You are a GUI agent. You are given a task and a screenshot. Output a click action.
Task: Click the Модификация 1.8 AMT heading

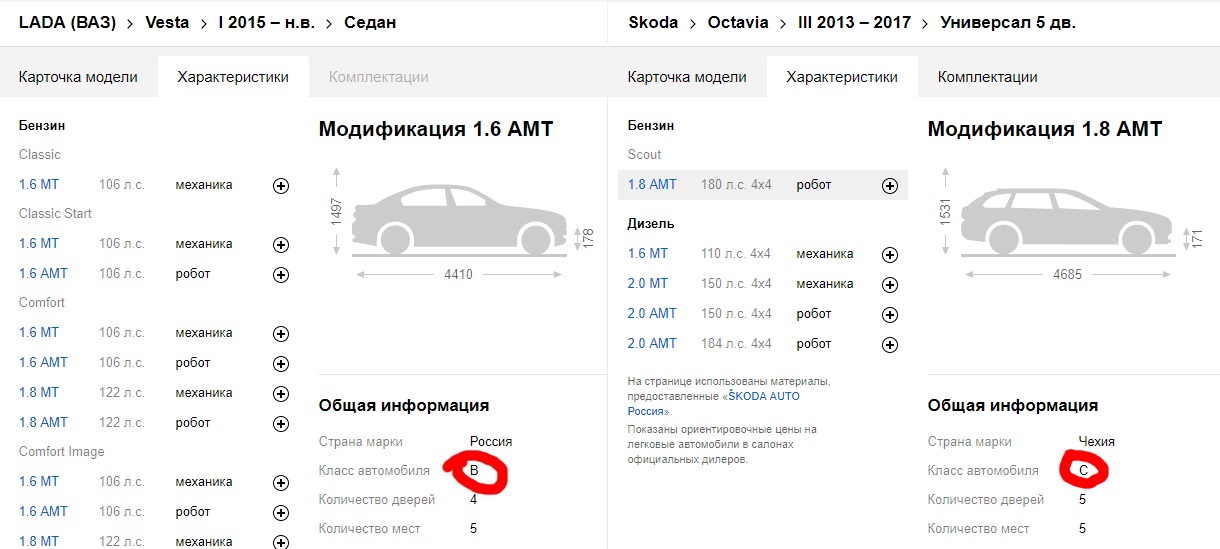coord(1045,129)
